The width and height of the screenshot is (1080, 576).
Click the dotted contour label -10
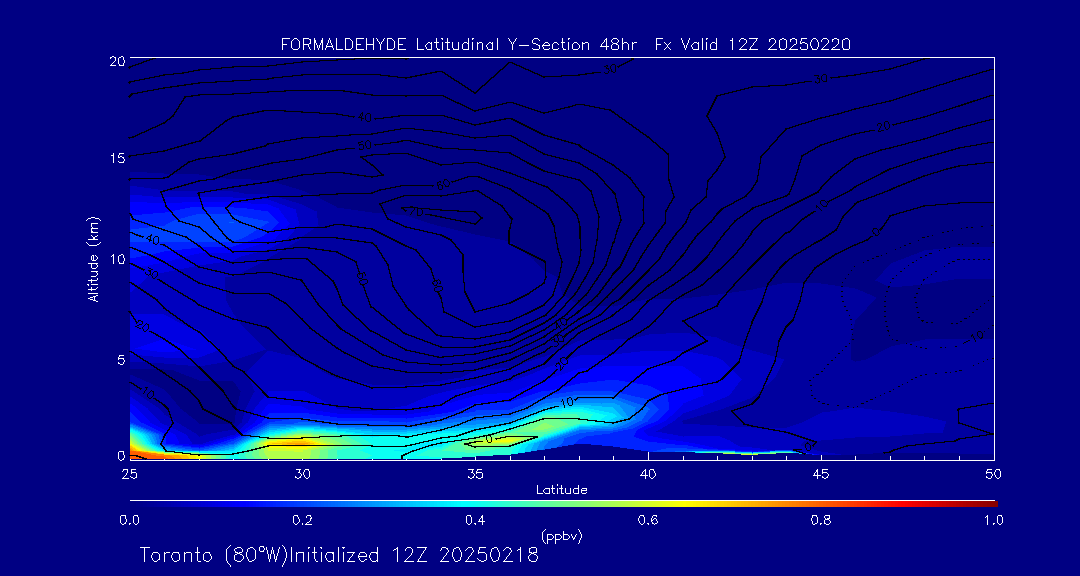[973, 337]
